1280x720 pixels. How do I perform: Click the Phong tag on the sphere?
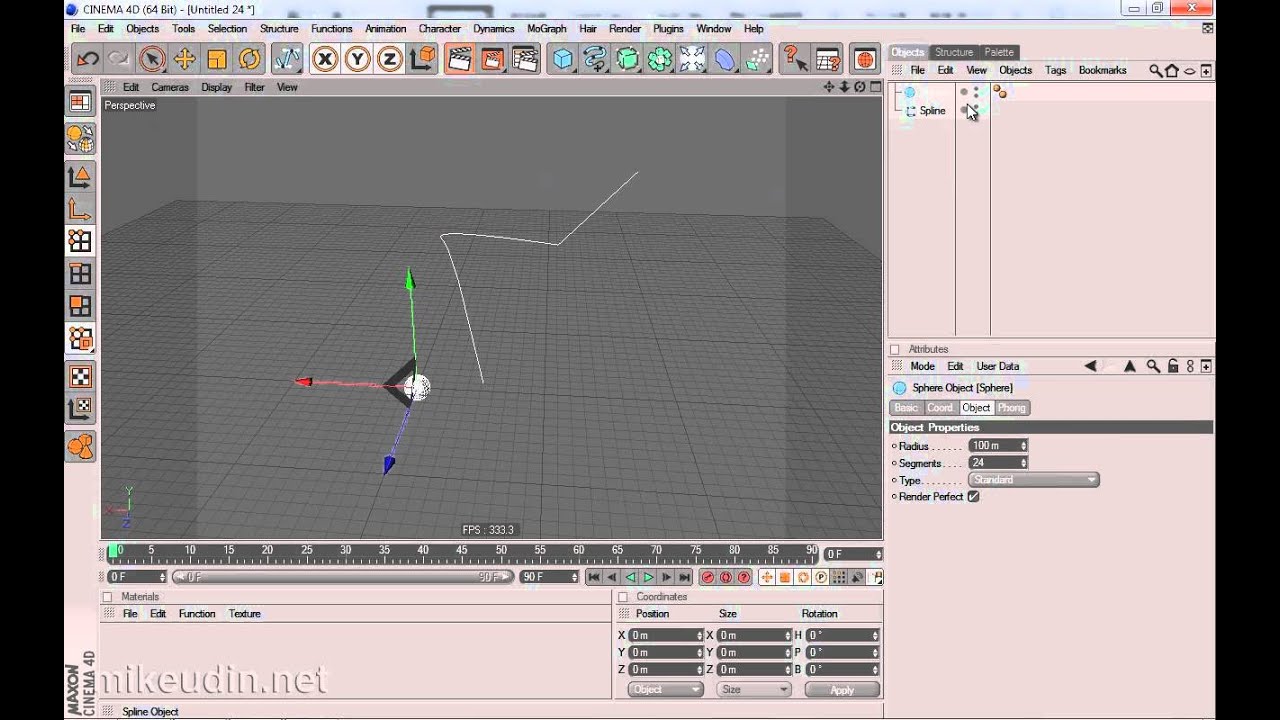999,92
